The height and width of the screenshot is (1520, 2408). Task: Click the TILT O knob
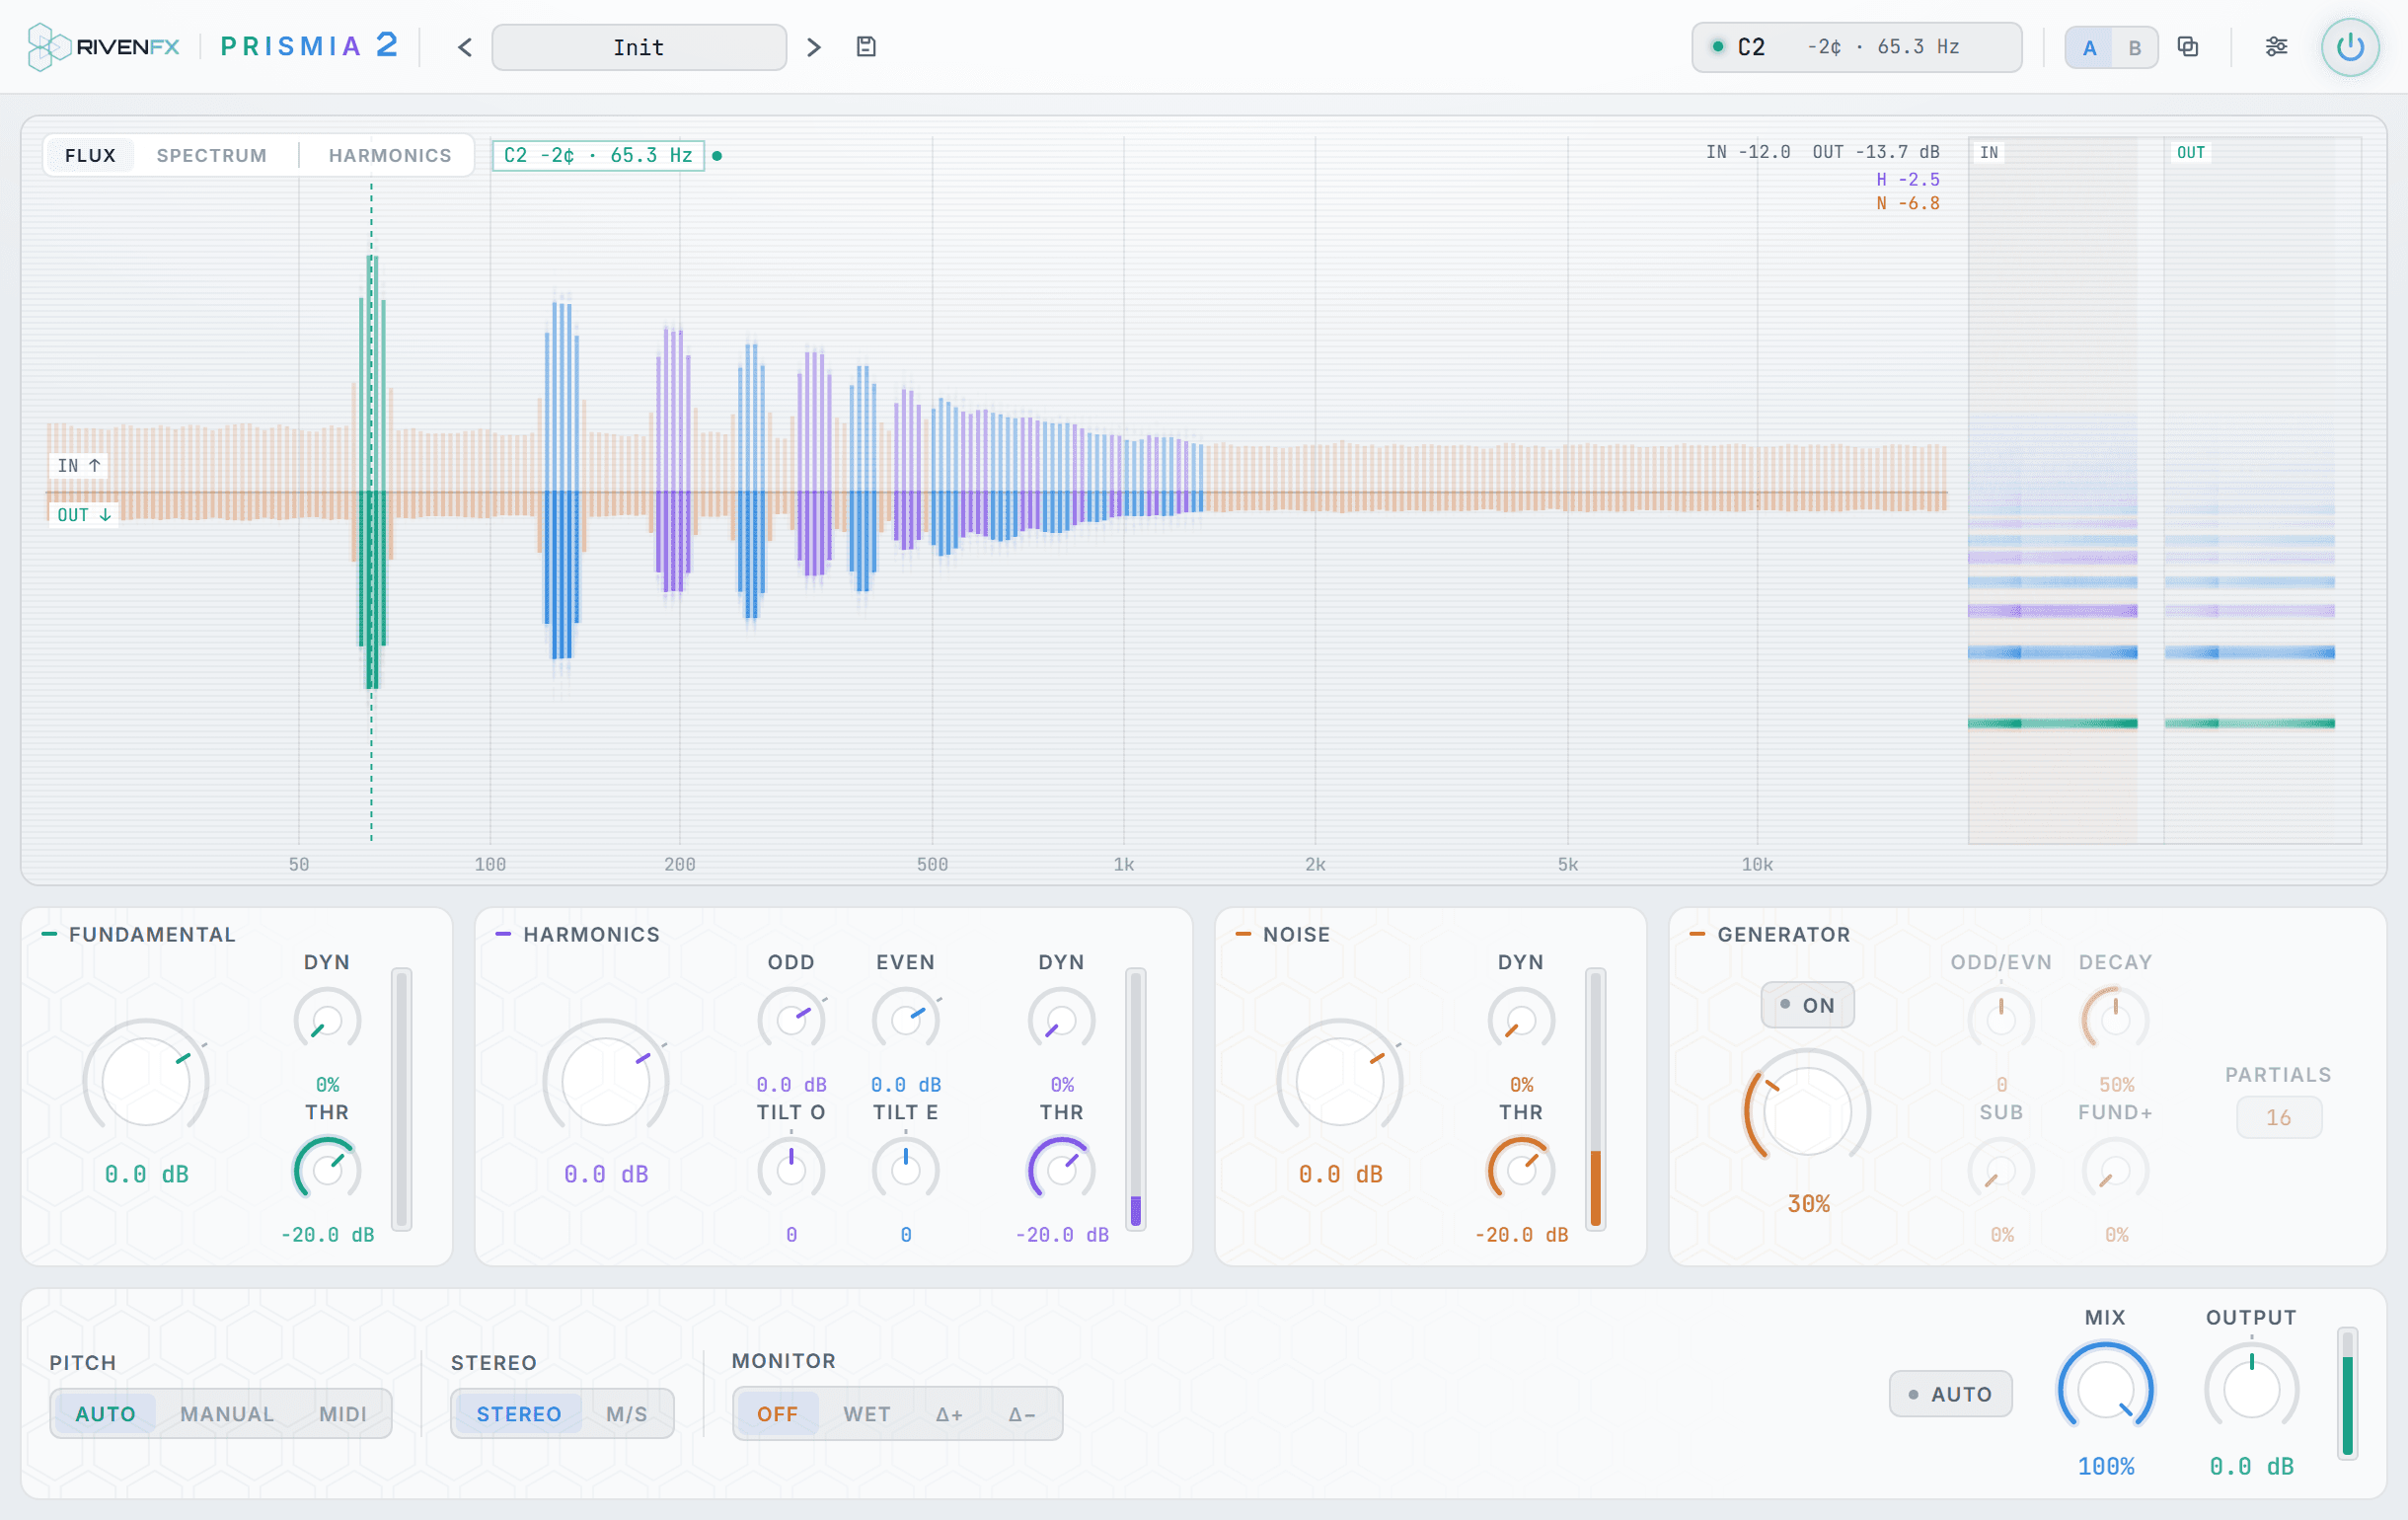791,1169
